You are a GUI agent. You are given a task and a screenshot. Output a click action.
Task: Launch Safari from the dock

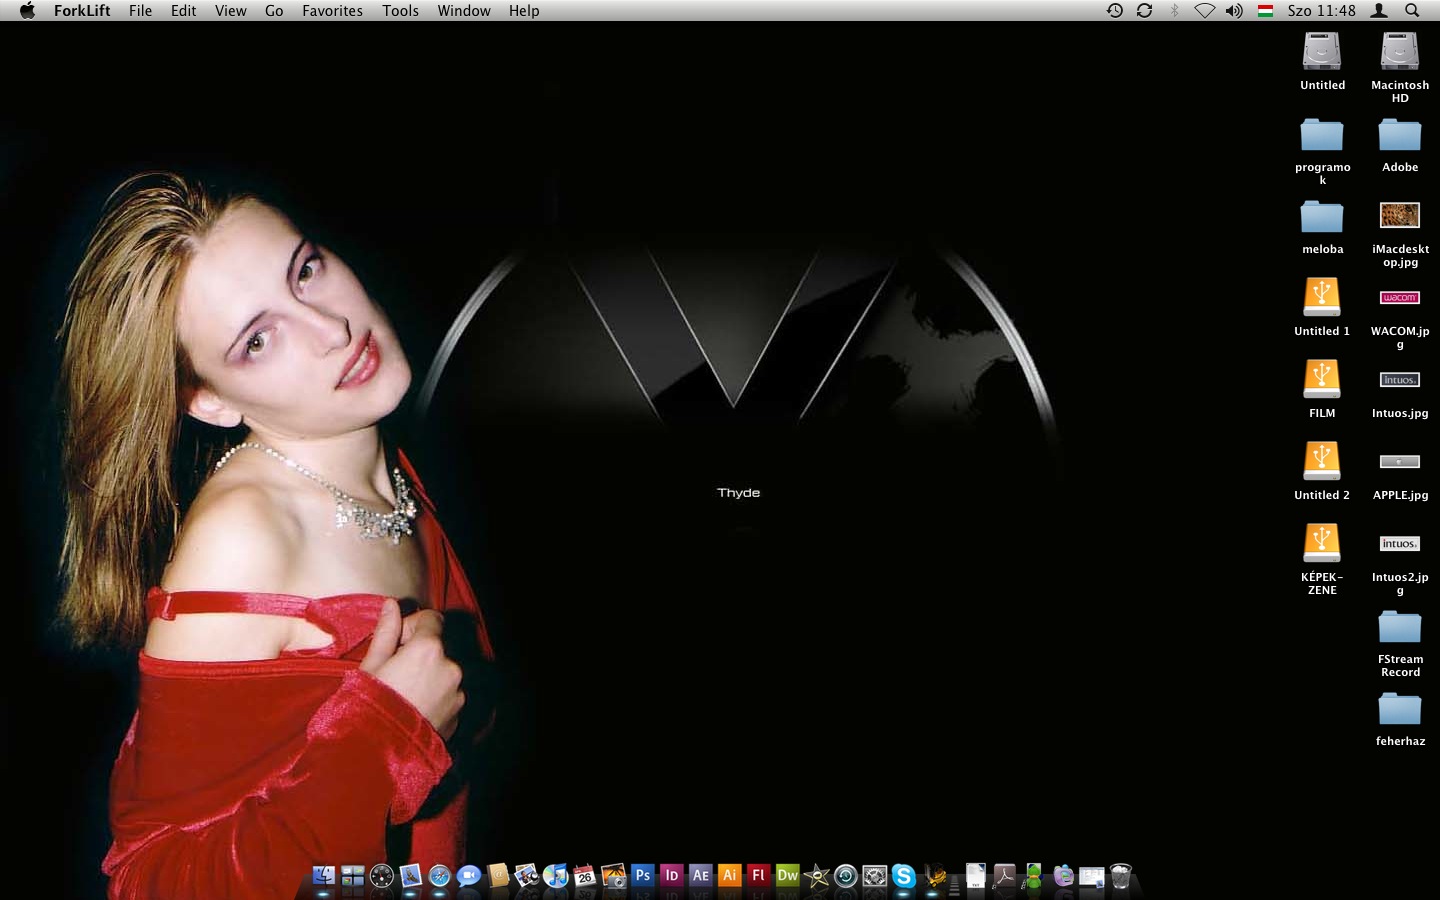click(440, 876)
